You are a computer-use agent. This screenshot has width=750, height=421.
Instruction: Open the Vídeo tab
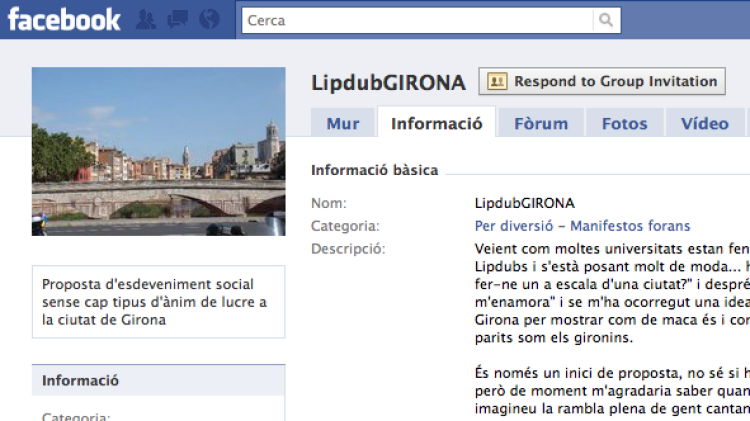coord(705,123)
